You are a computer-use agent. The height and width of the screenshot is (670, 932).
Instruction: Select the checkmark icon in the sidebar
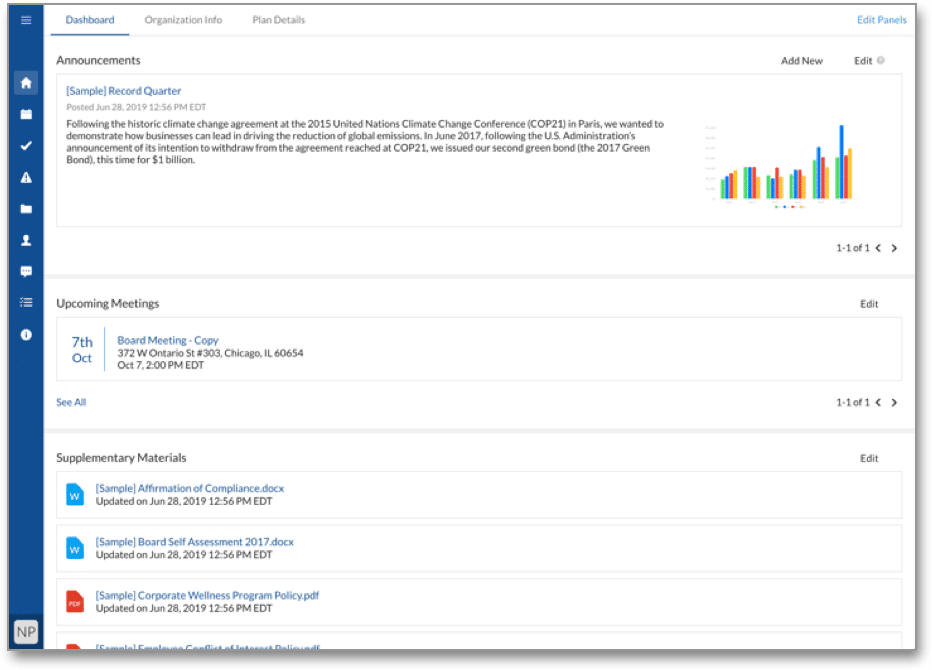click(x=26, y=146)
